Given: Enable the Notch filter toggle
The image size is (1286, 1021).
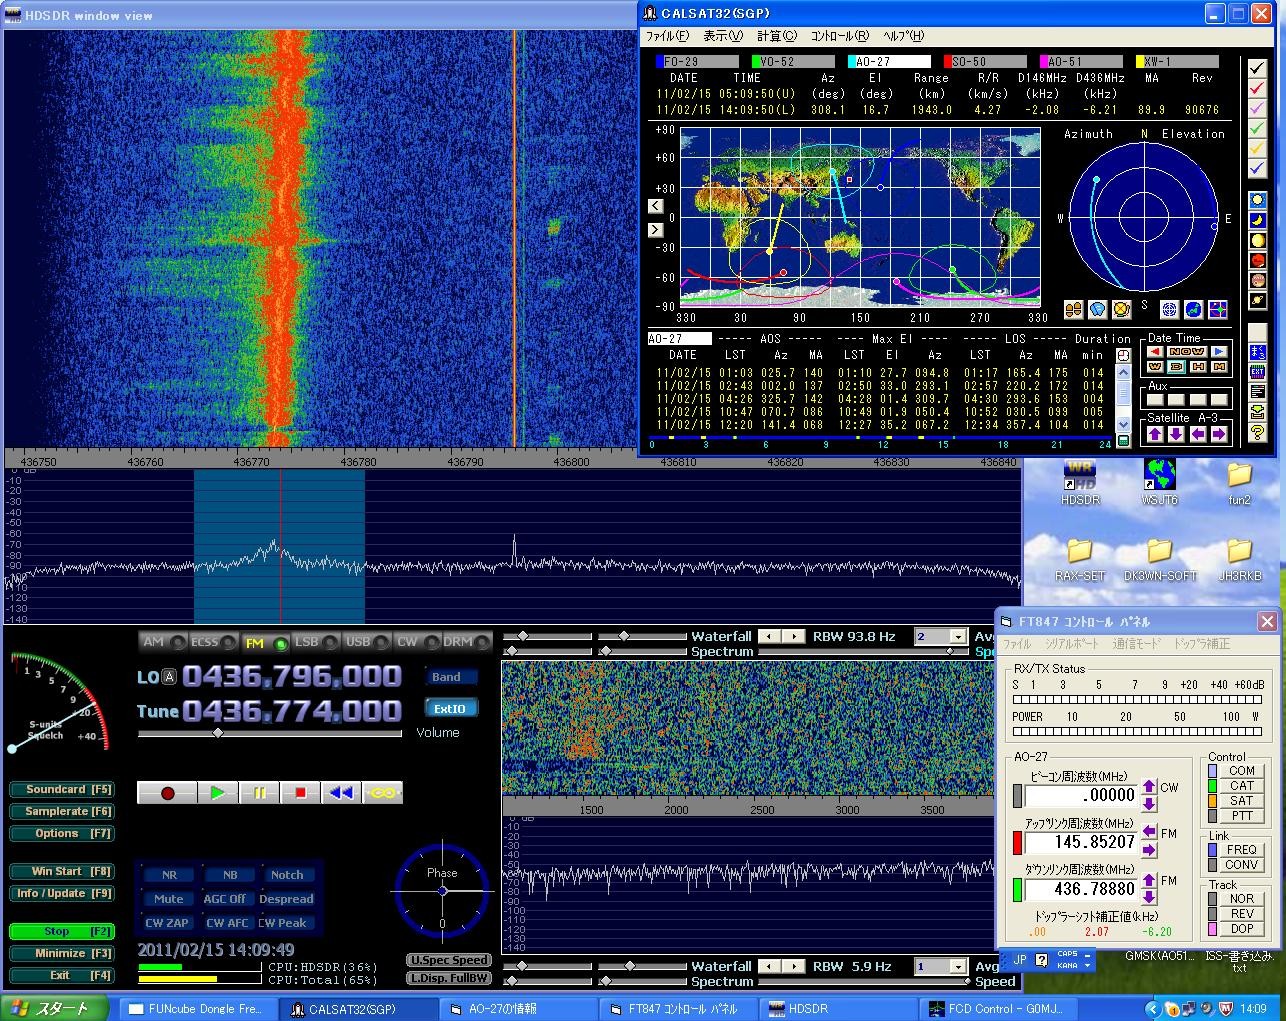Looking at the screenshot, I should pyautogui.click(x=287, y=875).
